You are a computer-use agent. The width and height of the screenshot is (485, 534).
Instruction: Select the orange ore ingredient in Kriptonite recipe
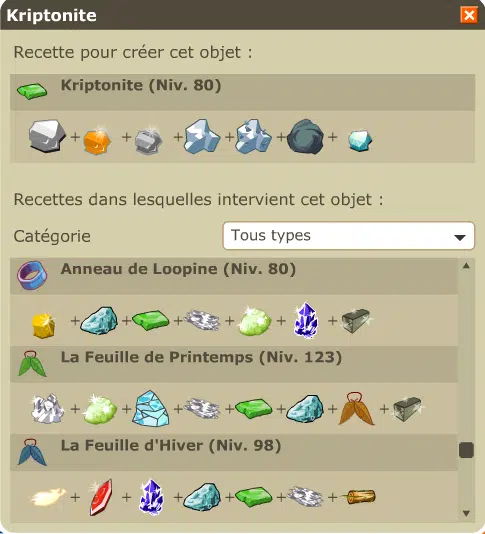tap(97, 140)
